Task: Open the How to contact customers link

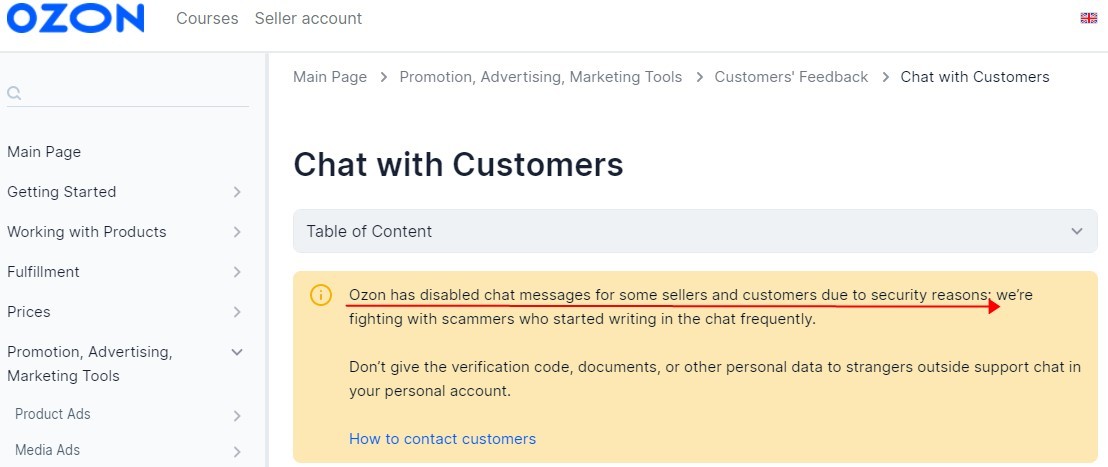Action: pyautogui.click(x=442, y=439)
